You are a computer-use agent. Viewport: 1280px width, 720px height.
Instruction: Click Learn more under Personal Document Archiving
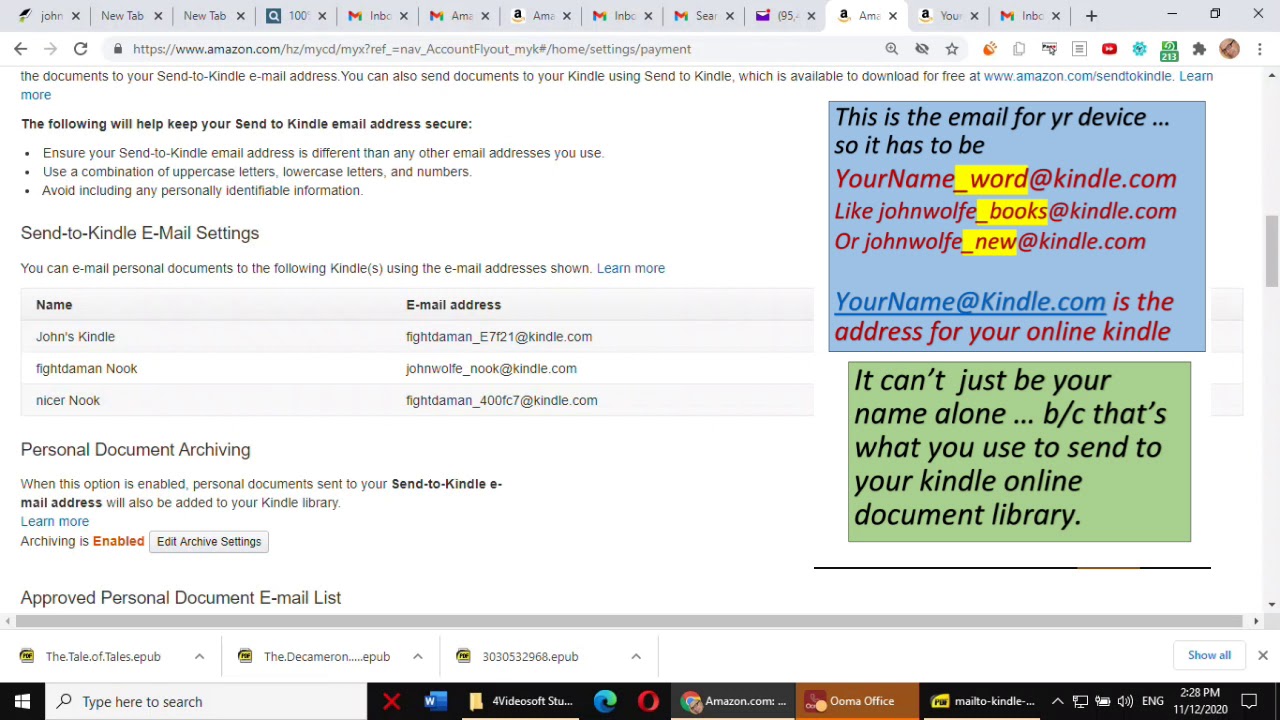pos(55,521)
